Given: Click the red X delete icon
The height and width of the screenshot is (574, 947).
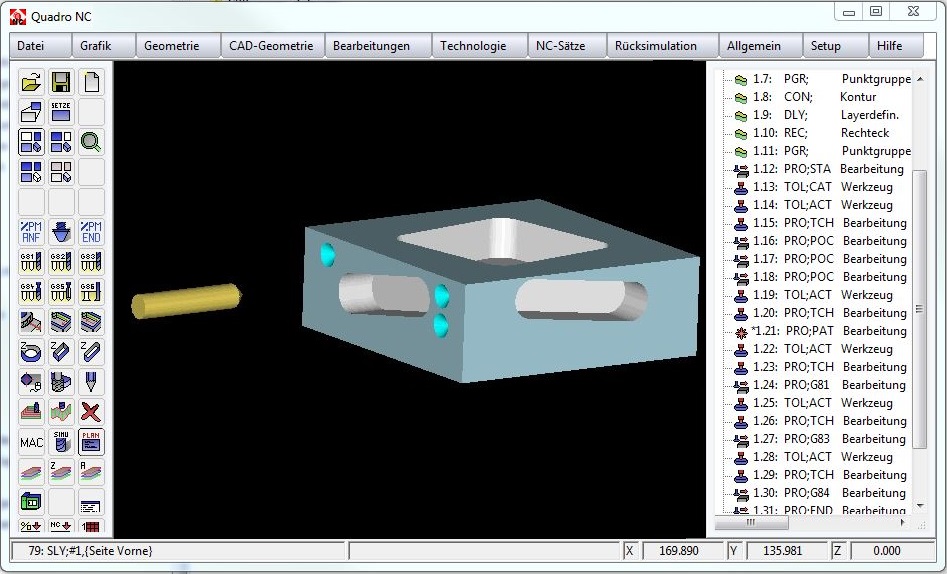Looking at the screenshot, I should click(91, 412).
